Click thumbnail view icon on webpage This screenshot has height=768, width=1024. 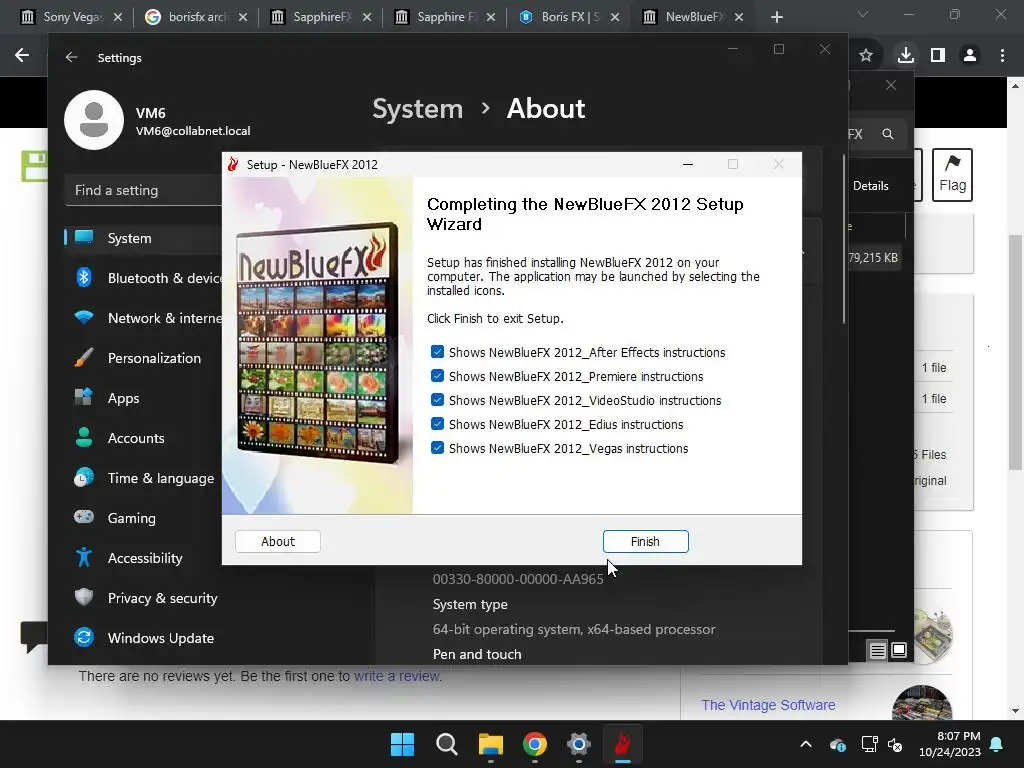[899, 650]
